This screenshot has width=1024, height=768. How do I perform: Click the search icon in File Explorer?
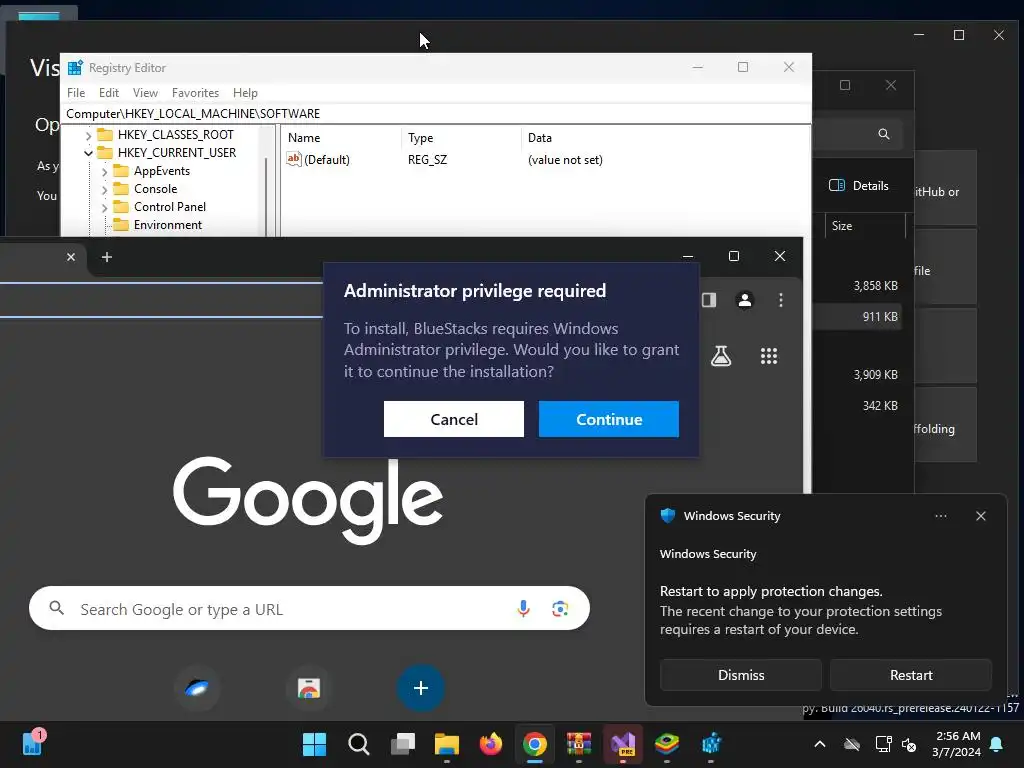[x=884, y=134]
